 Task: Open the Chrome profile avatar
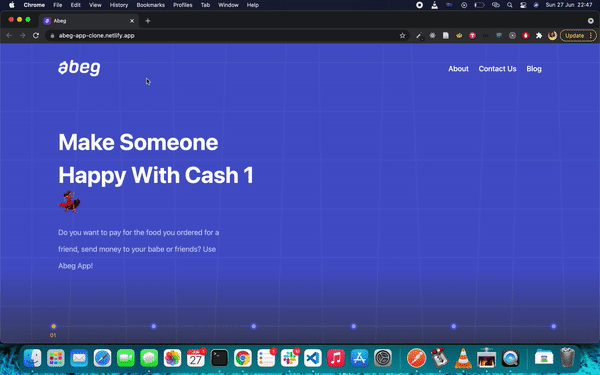[x=552, y=36]
